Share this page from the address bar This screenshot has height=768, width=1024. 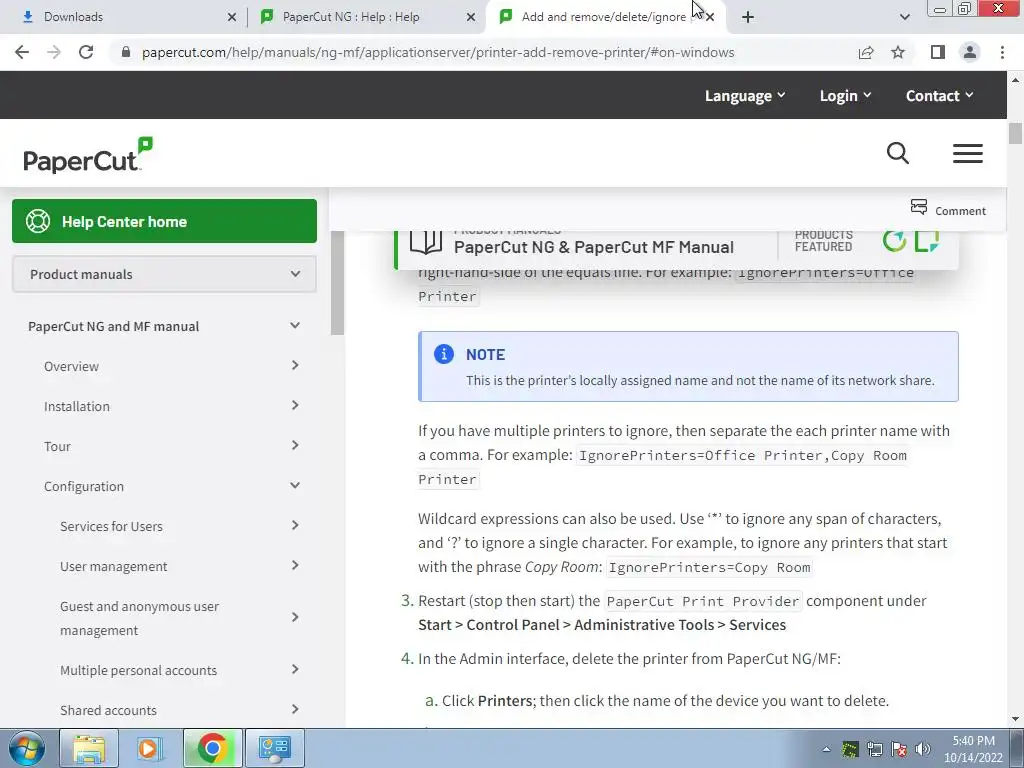(x=866, y=52)
